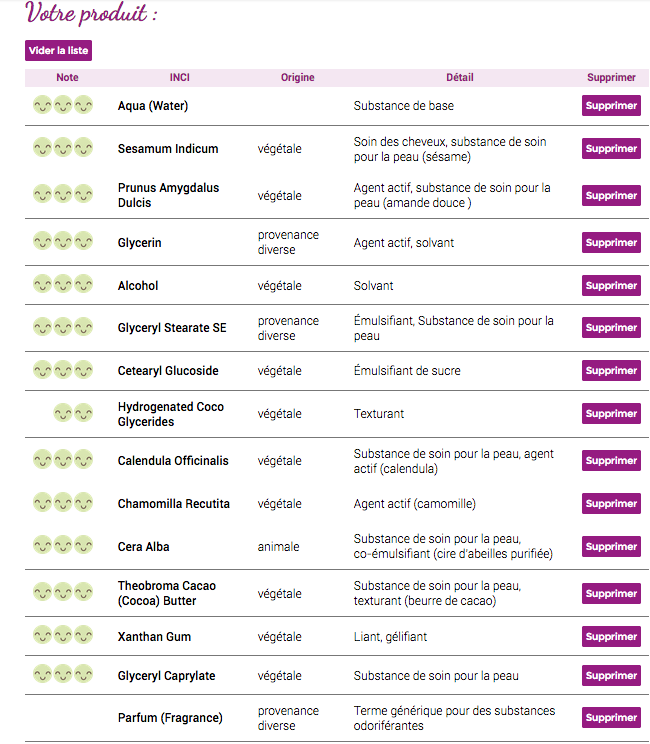
Task: Click the 'Vider la liste' button
Action: 58,51
